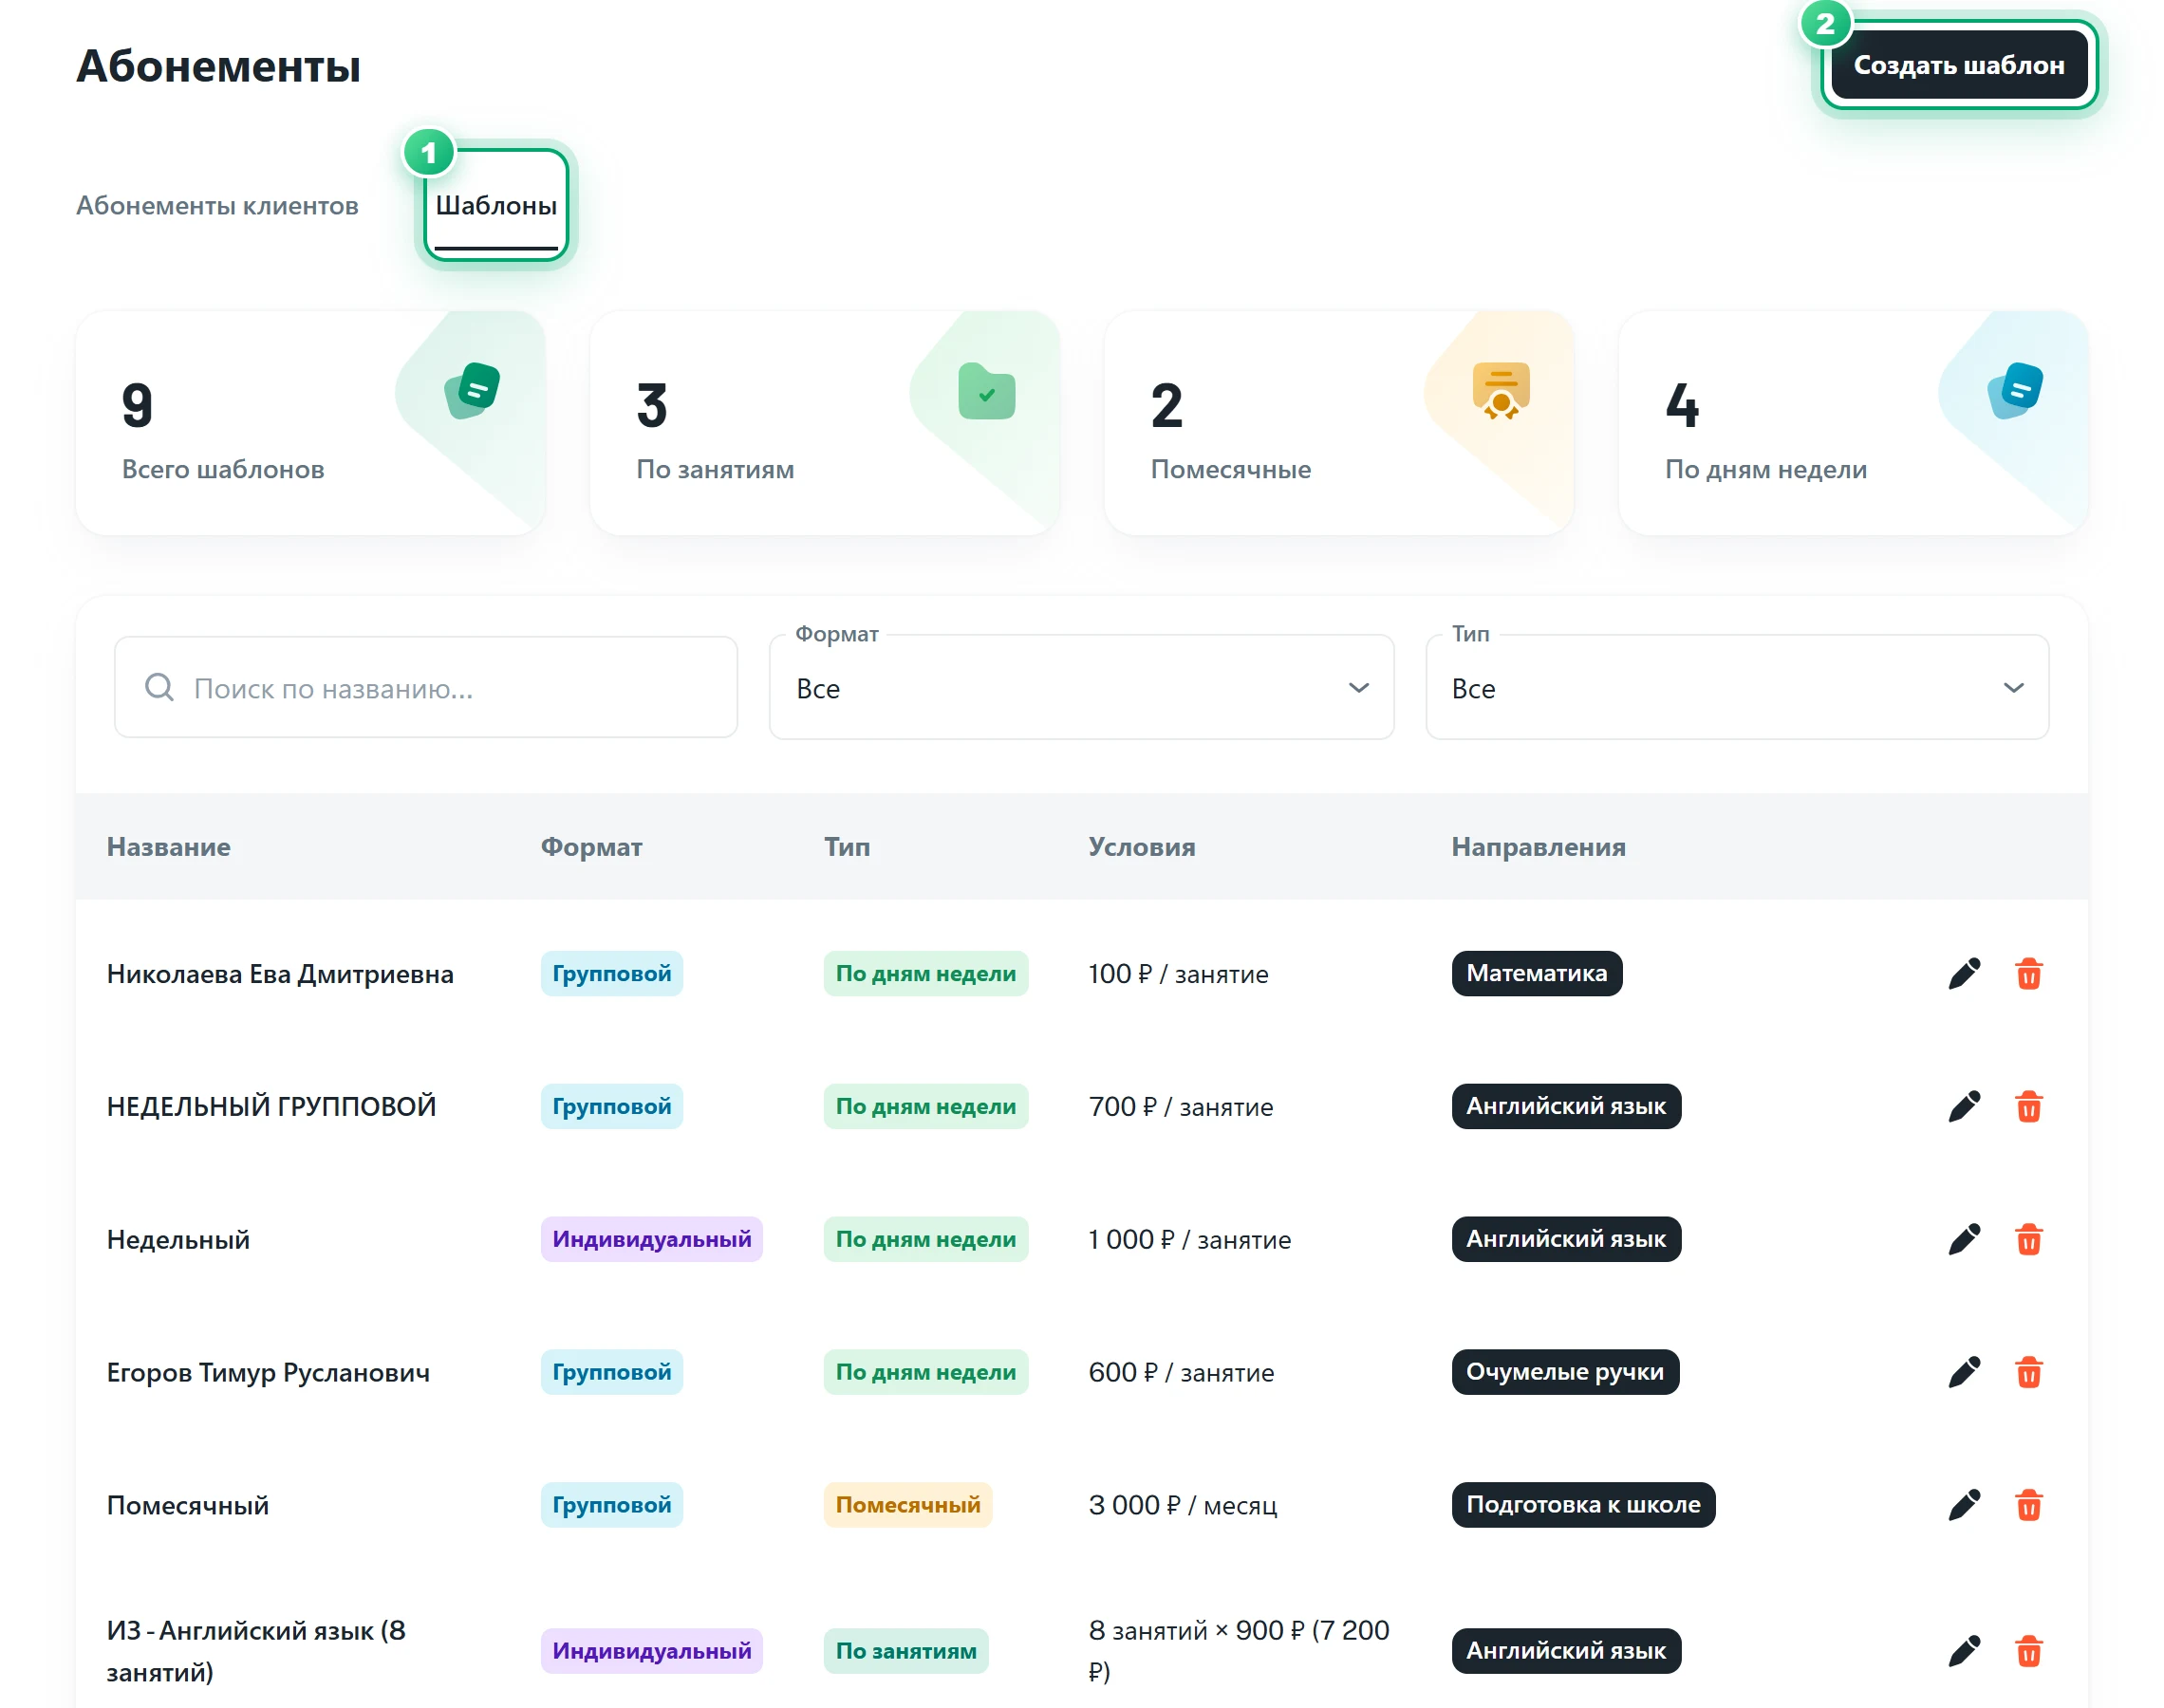Click the По занятиям folder icon
Viewport: 2164px width, 1708px height.
click(x=986, y=391)
